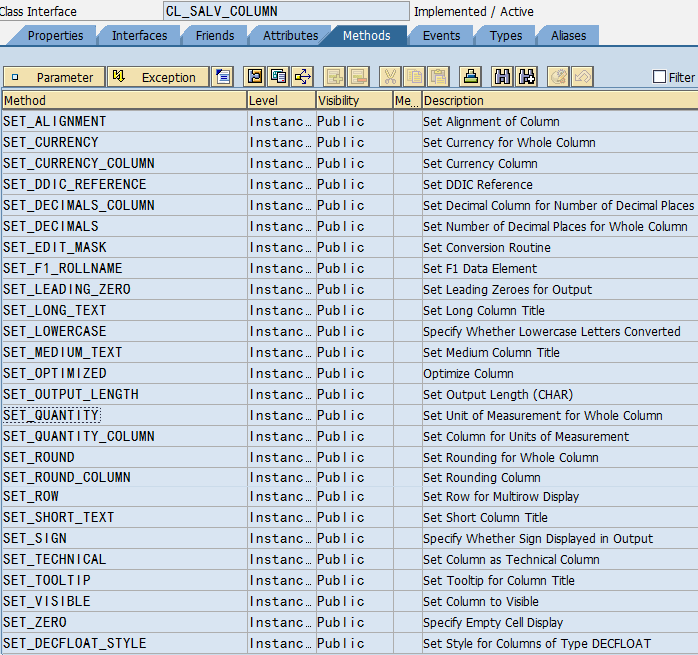Click the greyed palette icon

click(x=558, y=77)
